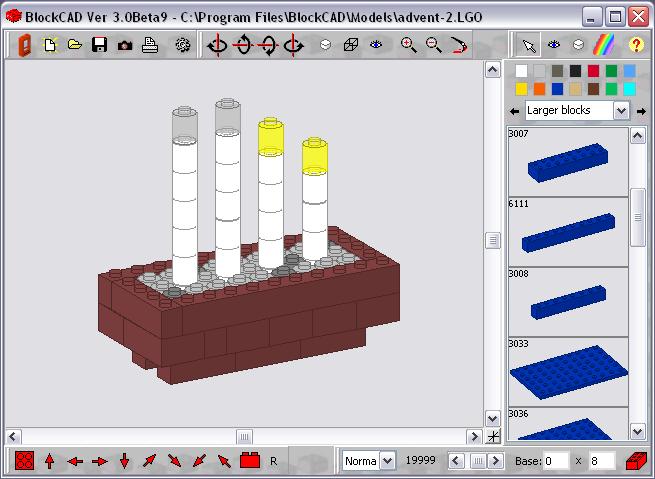Go to next block category

click(x=641, y=112)
